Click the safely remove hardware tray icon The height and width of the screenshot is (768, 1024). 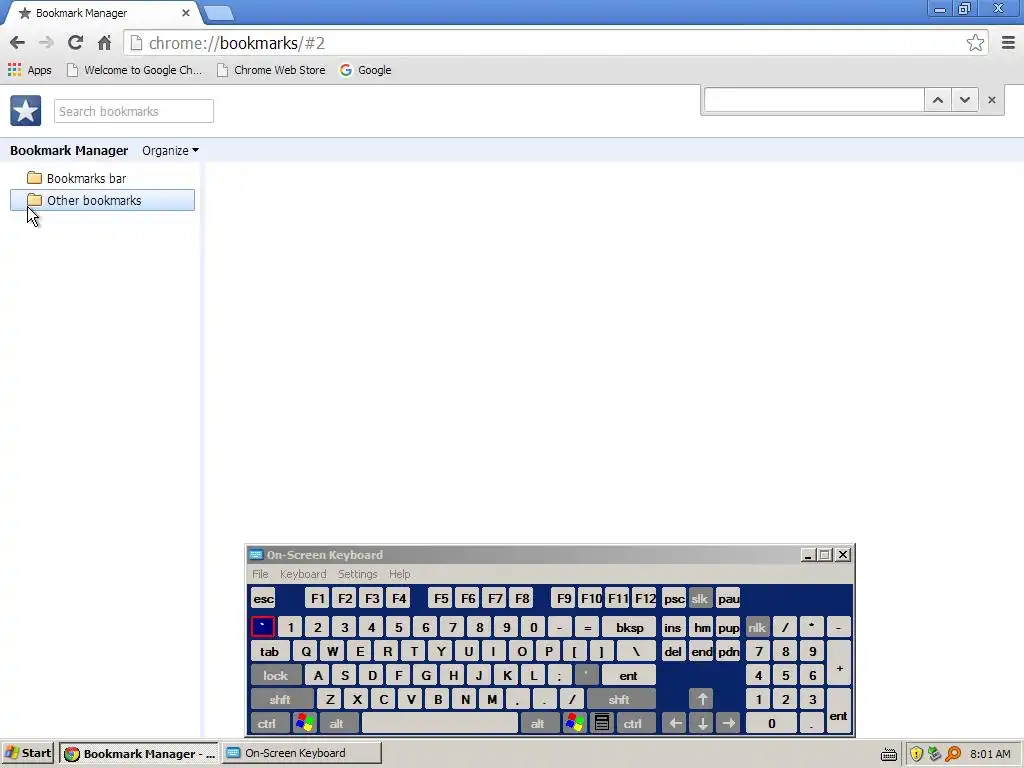[935, 754]
